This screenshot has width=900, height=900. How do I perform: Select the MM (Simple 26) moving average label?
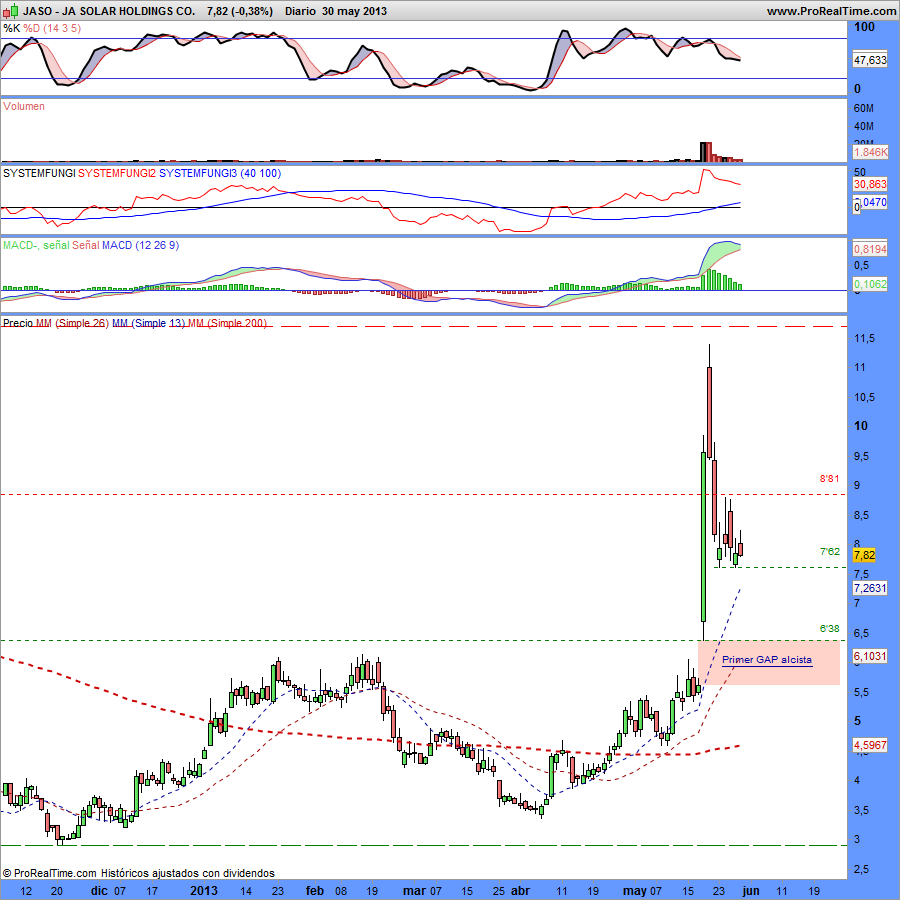click(72, 323)
